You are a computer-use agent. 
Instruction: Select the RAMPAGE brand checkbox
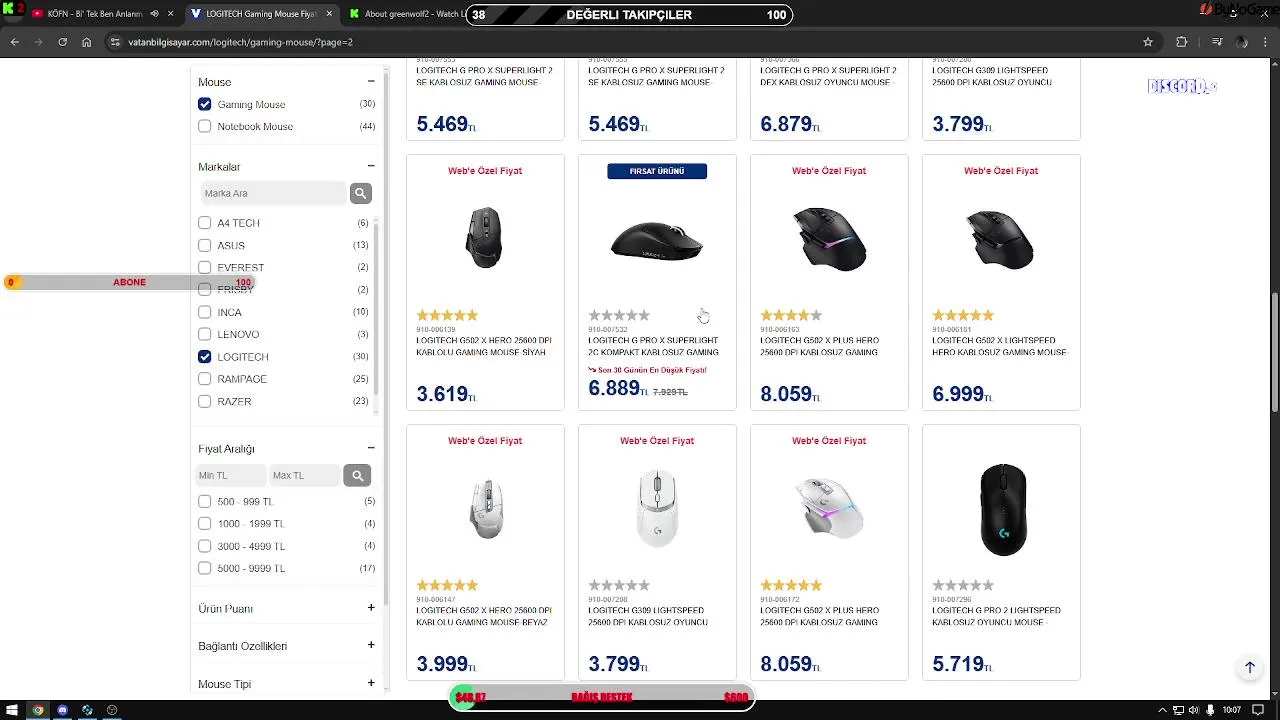click(205, 379)
